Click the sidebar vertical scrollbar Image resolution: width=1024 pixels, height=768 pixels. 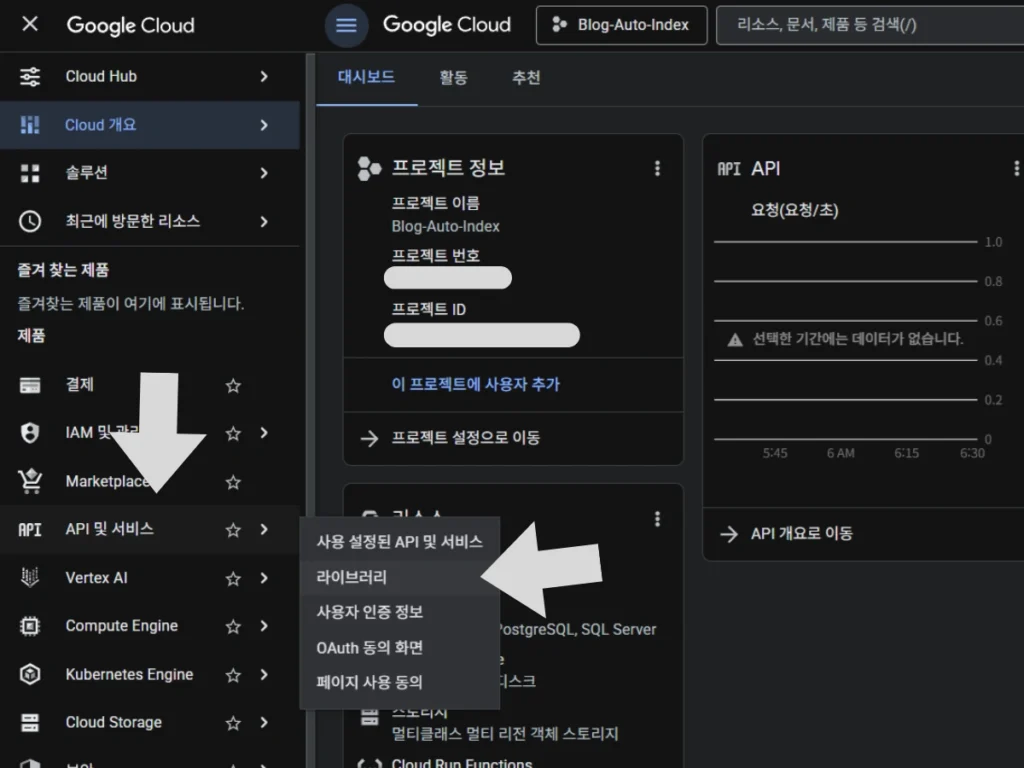[310, 410]
